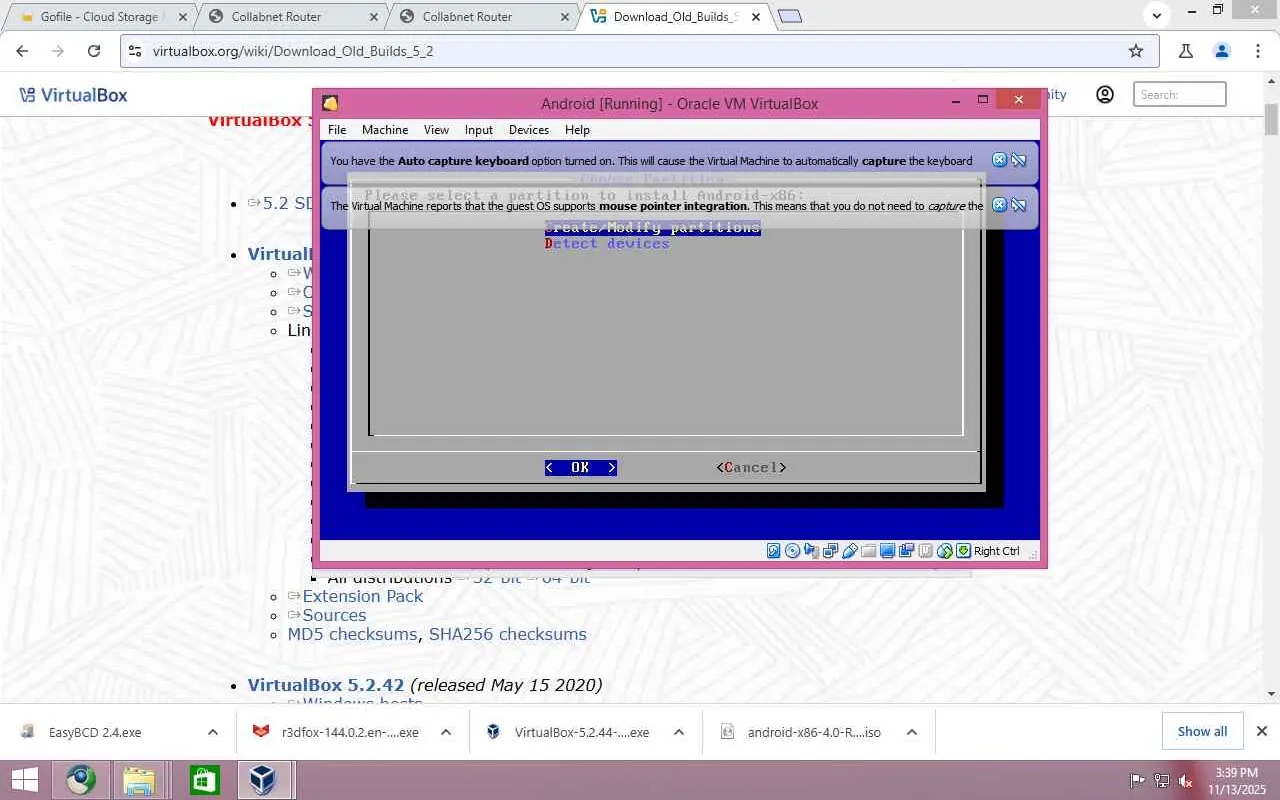
Task: Click the hard disk activity indicator in VirtualBox
Action: [774, 550]
